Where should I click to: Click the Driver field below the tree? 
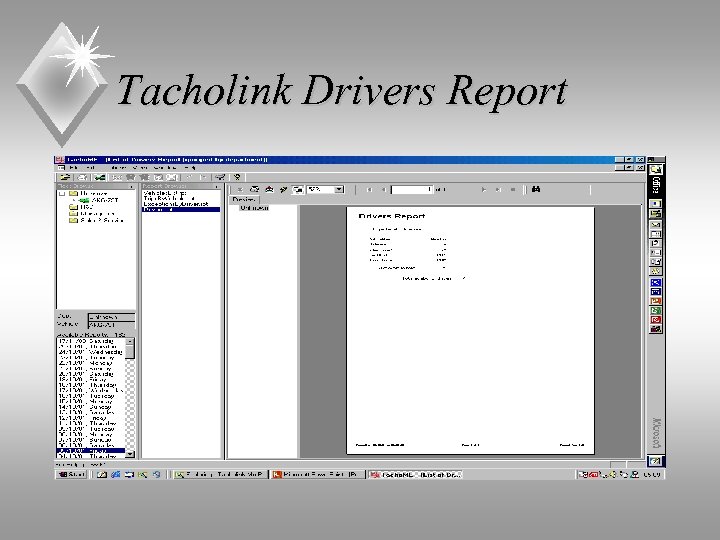(x=112, y=317)
